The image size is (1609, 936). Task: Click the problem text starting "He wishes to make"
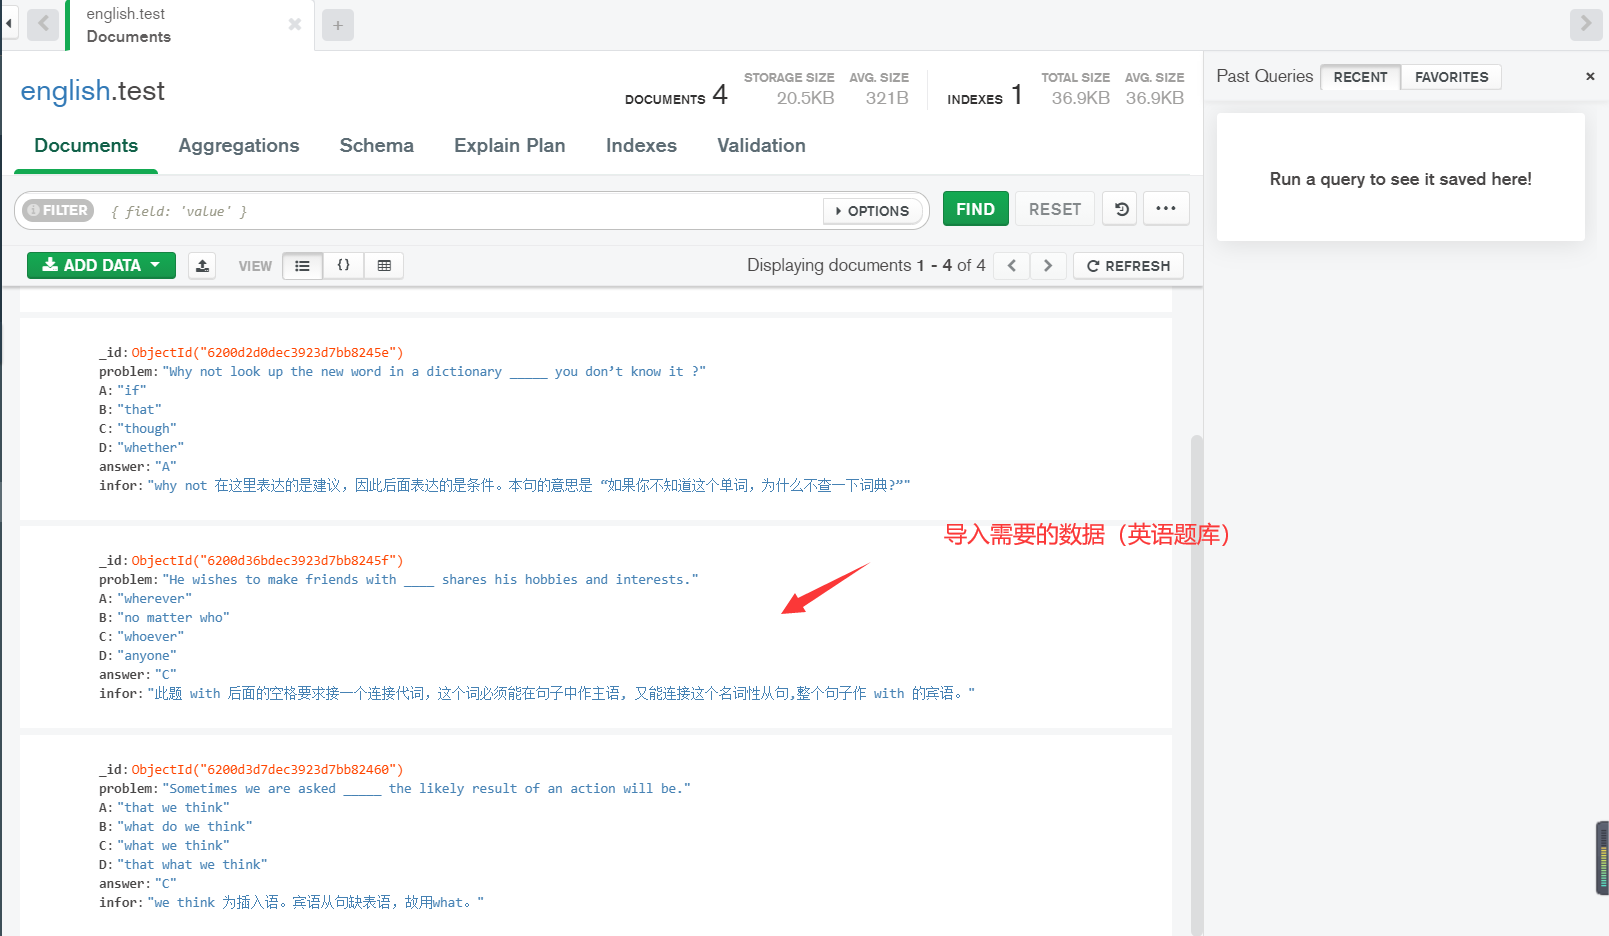(x=430, y=579)
